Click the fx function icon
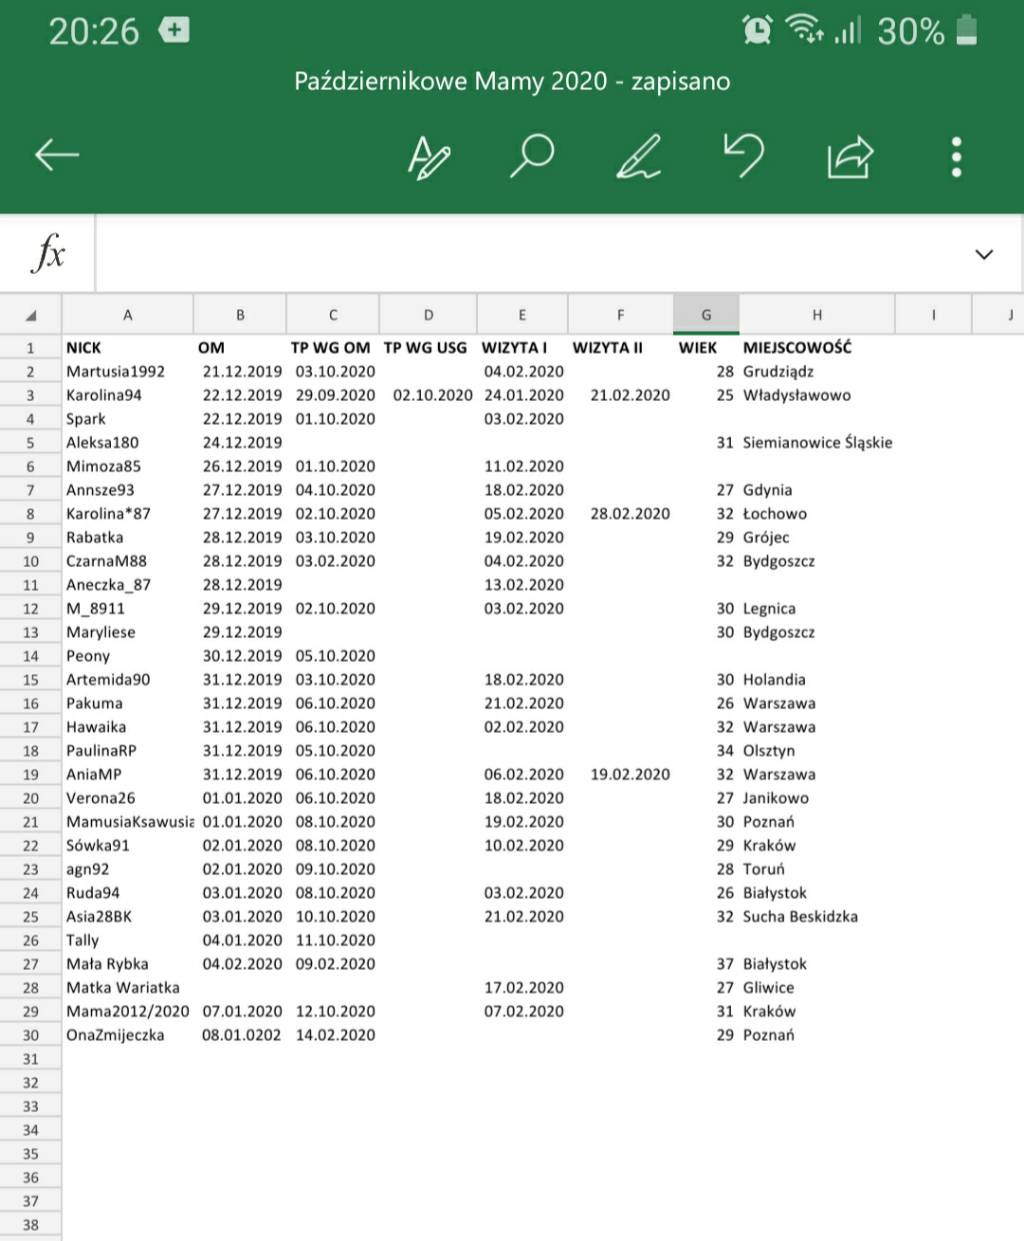 (x=48, y=253)
